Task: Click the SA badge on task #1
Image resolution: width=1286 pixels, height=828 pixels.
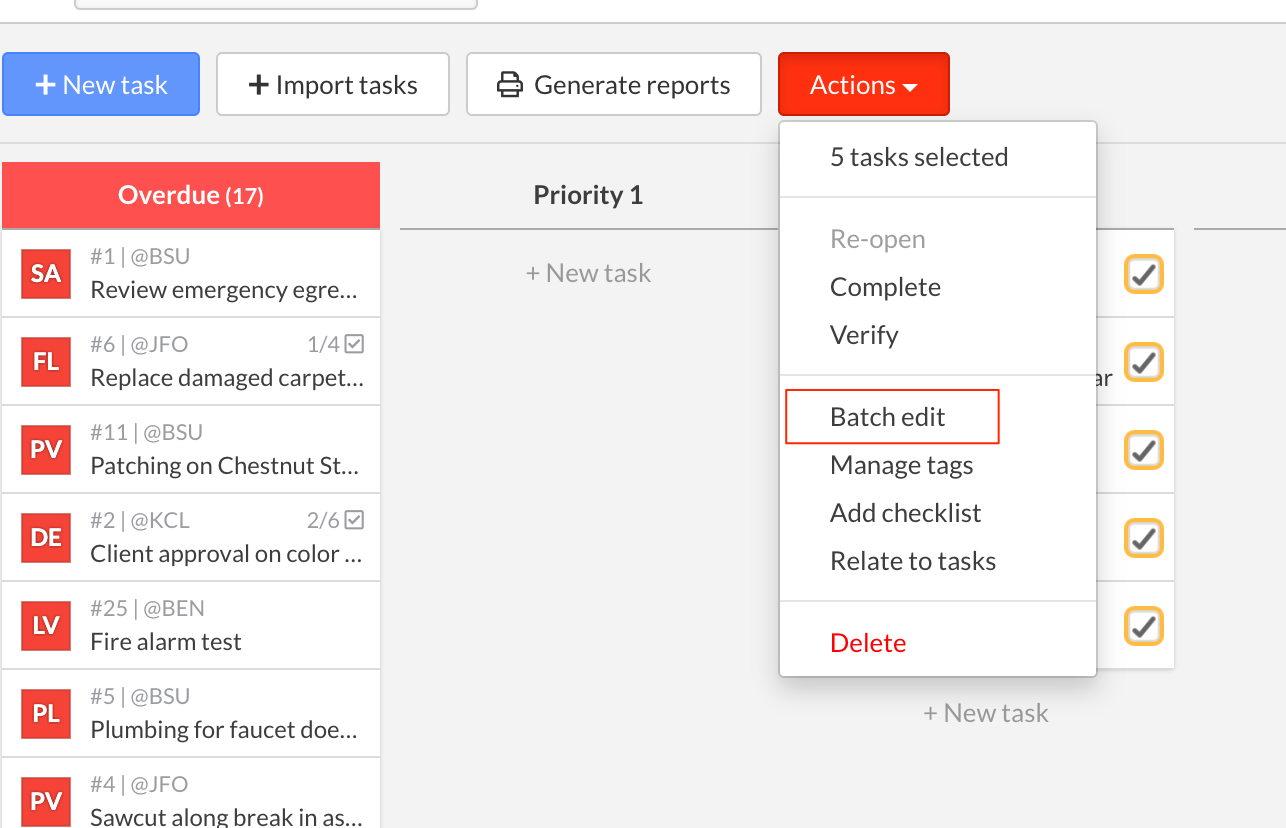Action: [x=46, y=274]
